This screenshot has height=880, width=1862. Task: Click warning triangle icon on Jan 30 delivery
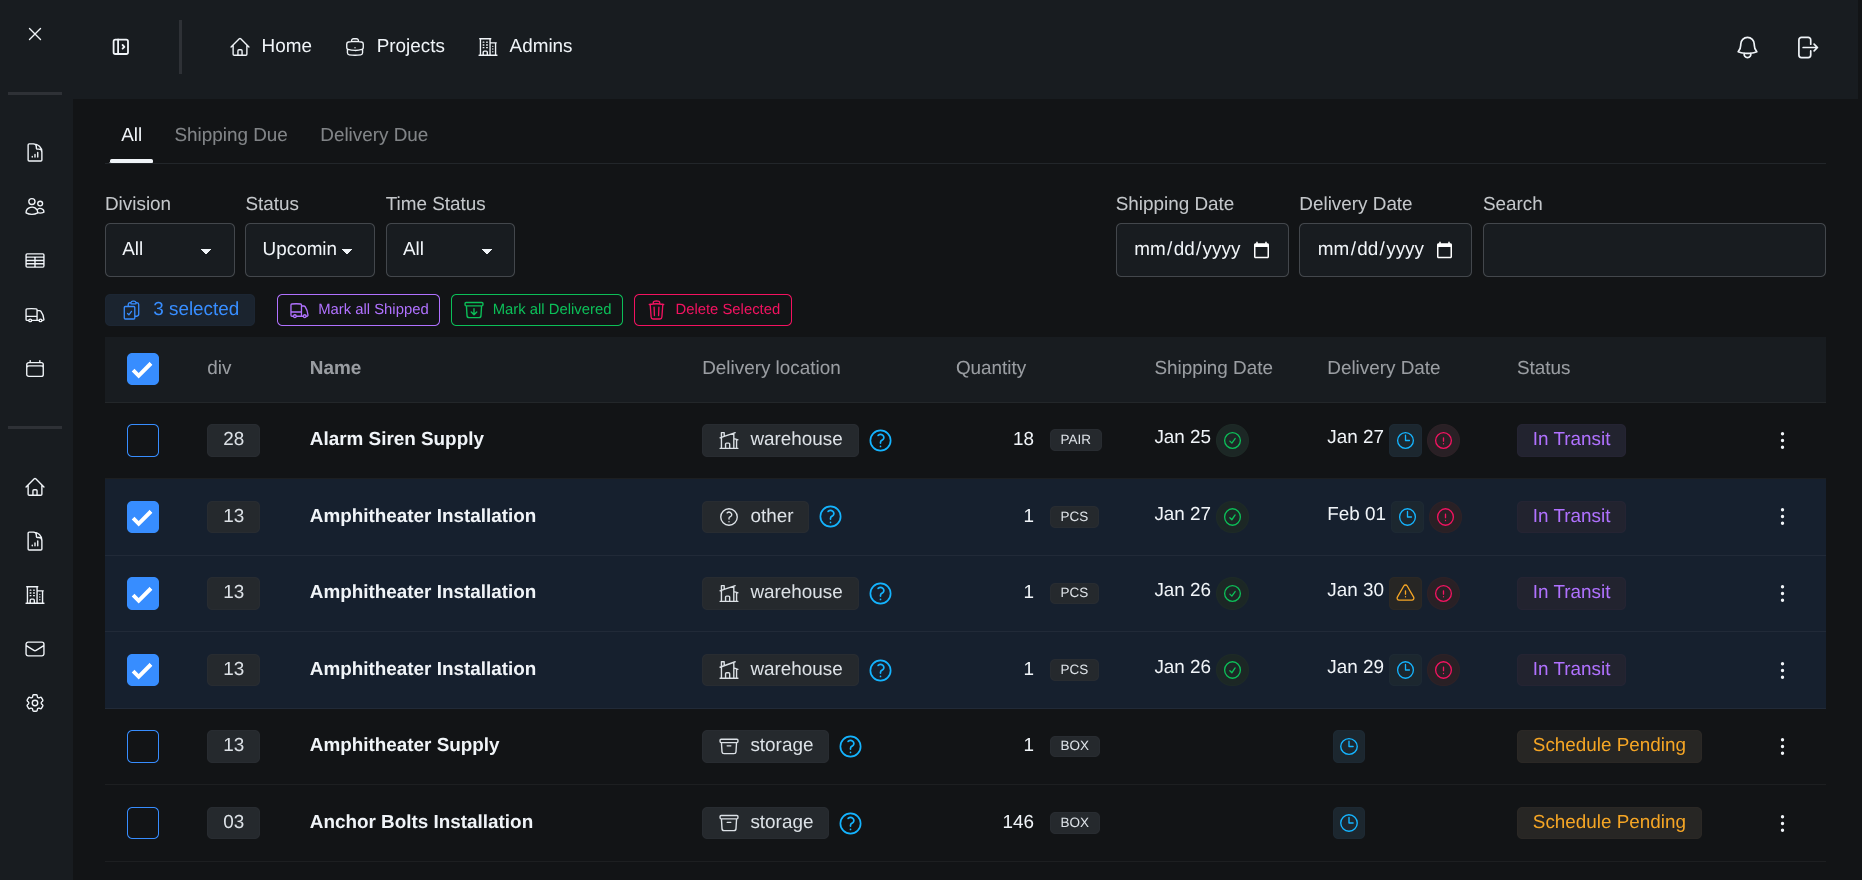click(x=1405, y=593)
